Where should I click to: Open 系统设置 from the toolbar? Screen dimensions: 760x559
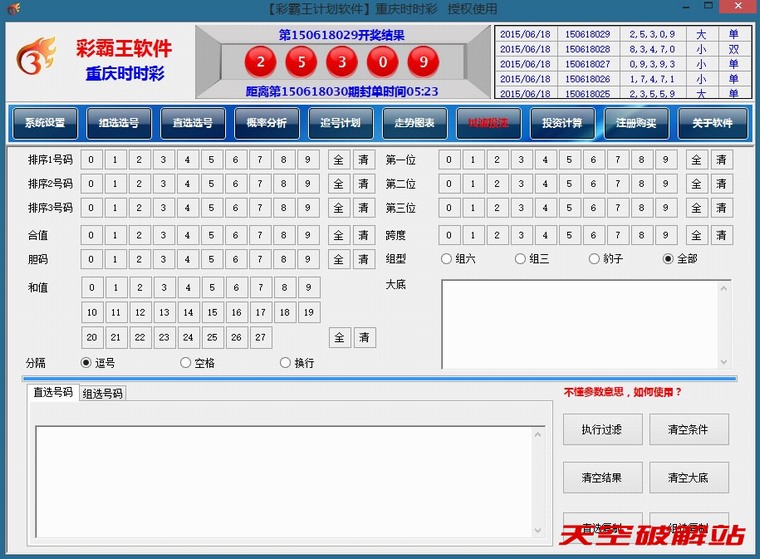pos(45,124)
